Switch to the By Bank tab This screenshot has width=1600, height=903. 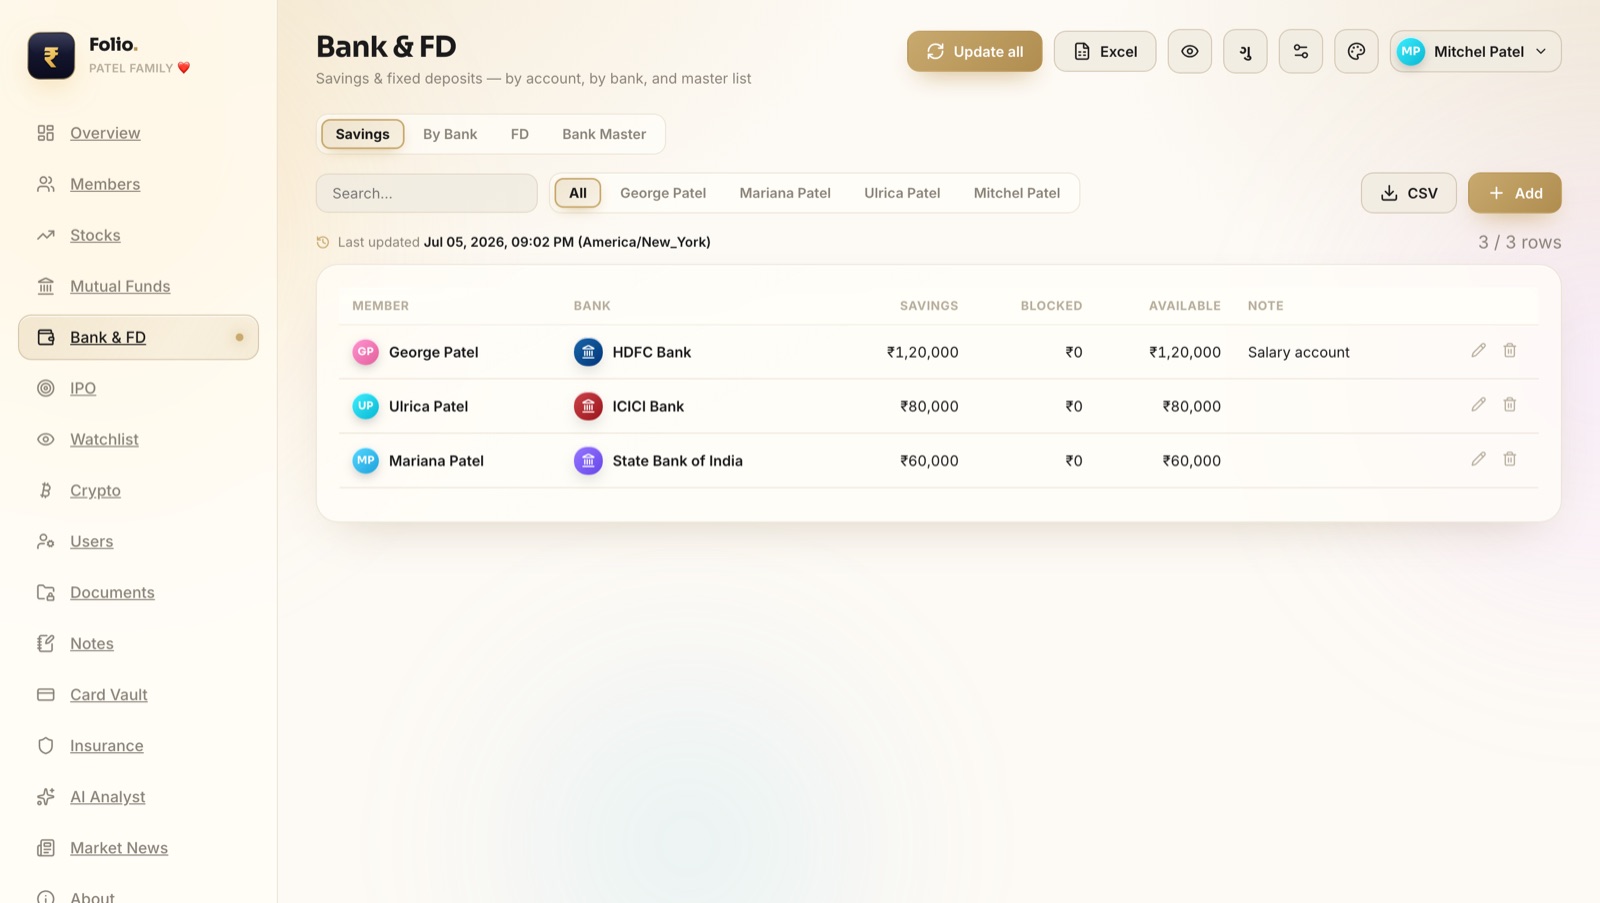450,134
